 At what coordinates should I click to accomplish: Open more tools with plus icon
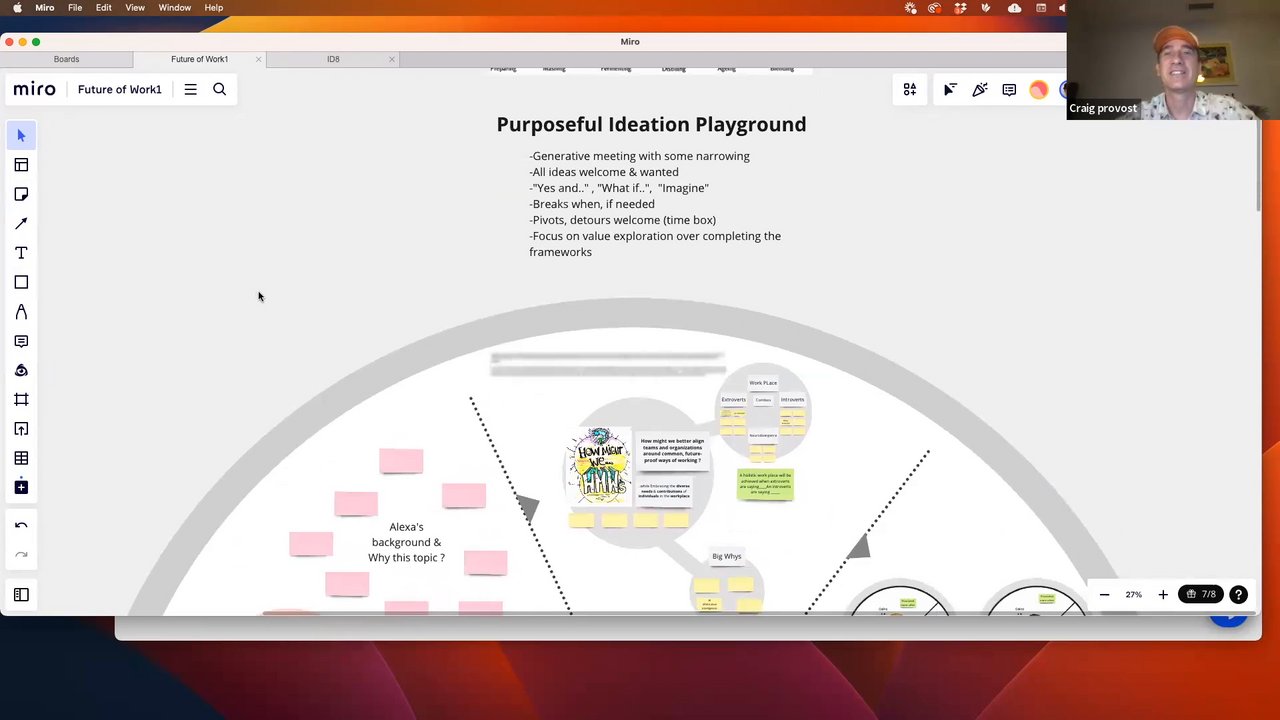point(21,487)
